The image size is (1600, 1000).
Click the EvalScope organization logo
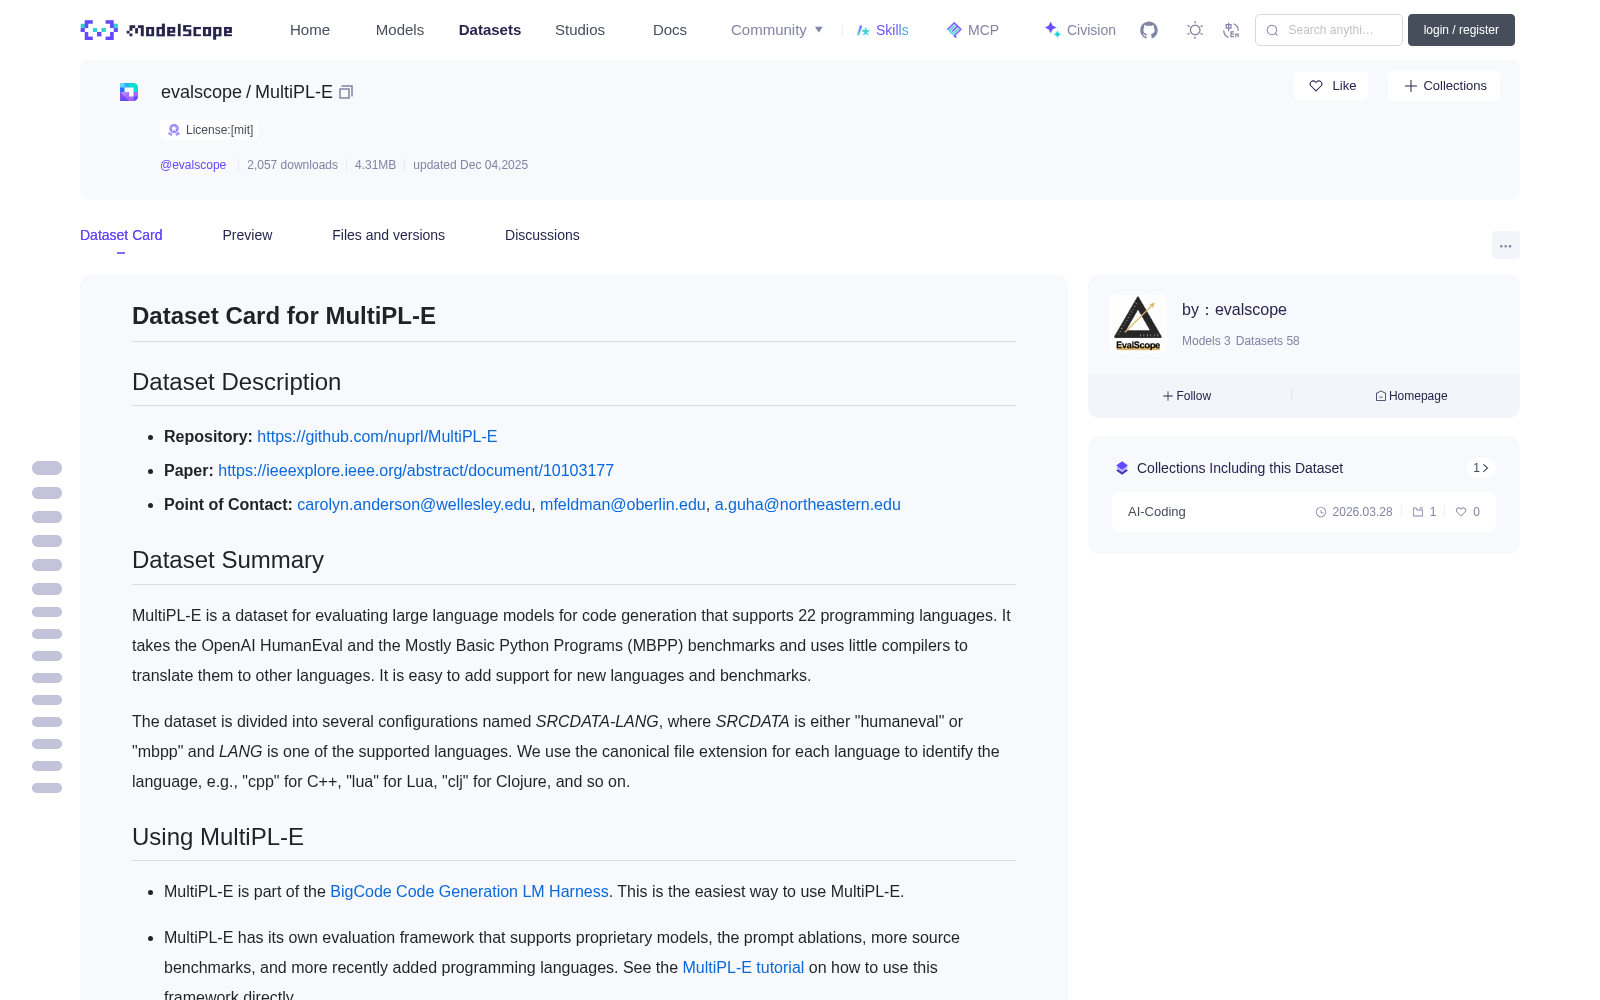pyautogui.click(x=1138, y=324)
